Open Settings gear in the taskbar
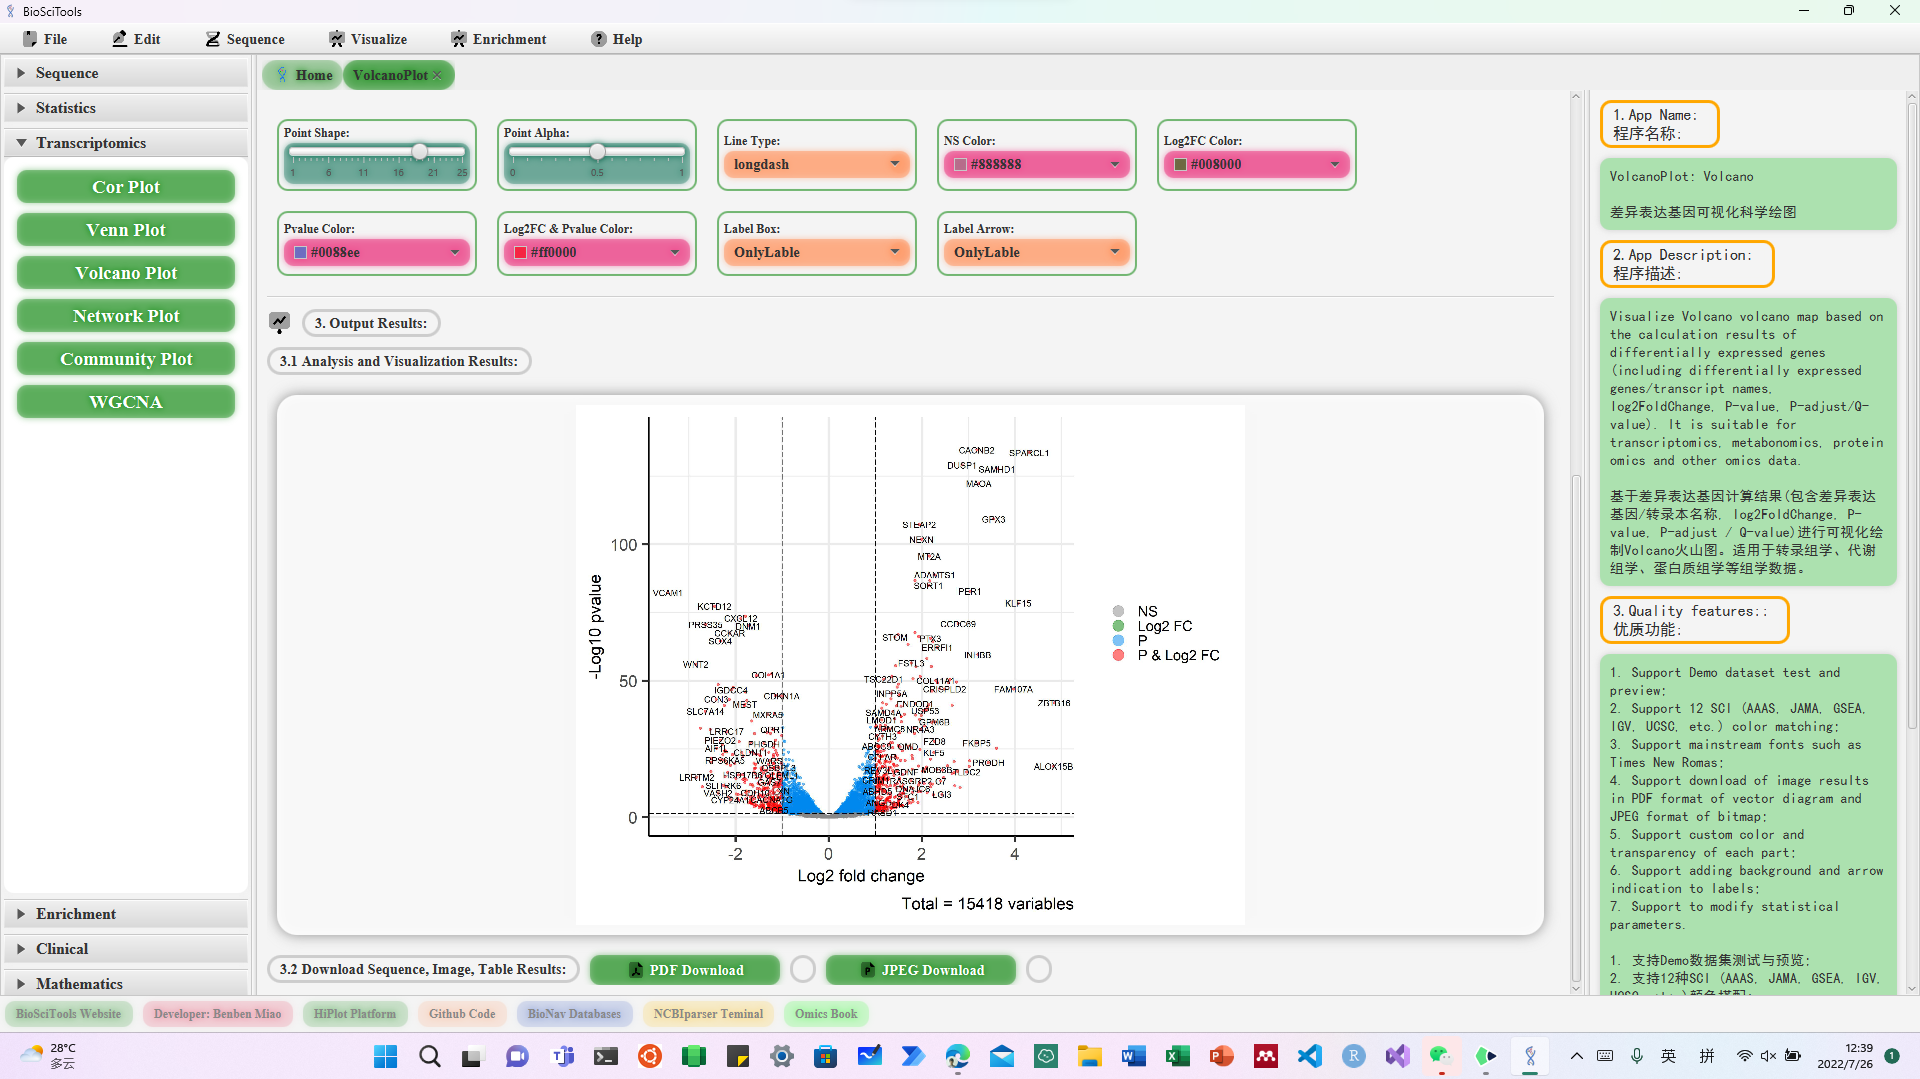1920x1079 pixels. pyautogui.click(x=781, y=1056)
